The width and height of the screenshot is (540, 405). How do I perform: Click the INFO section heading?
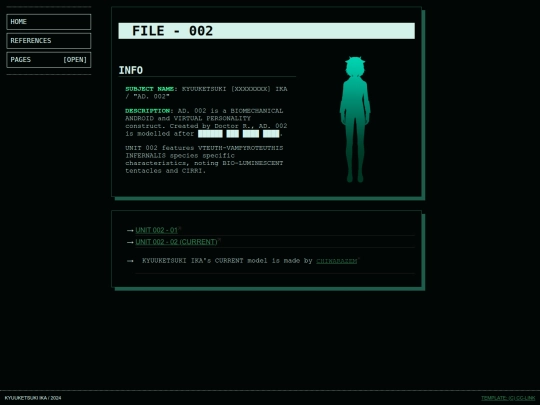tap(131, 70)
